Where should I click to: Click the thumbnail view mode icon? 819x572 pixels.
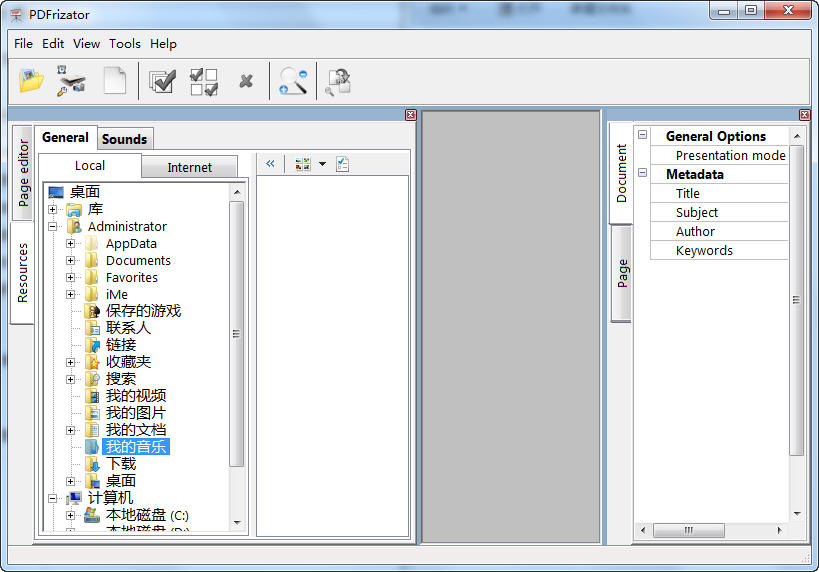tap(303, 164)
